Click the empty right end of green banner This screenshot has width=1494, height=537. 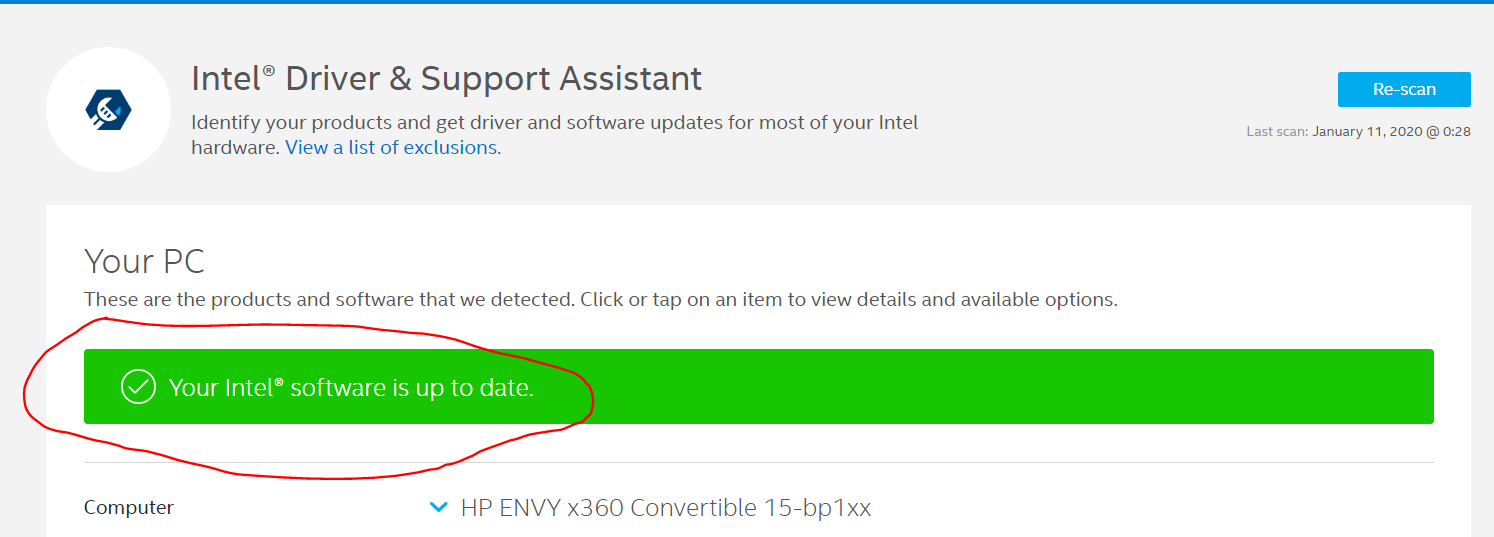click(x=1300, y=387)
